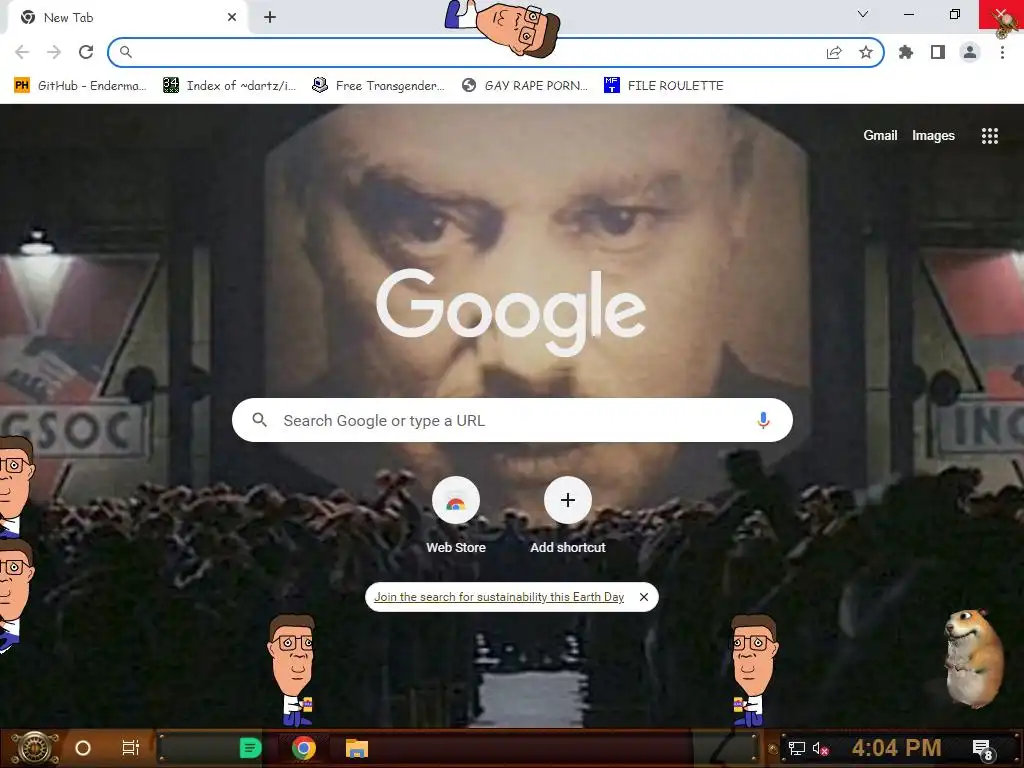
Task: Launch the green notes app on taskbar
Action: point(250,748)
